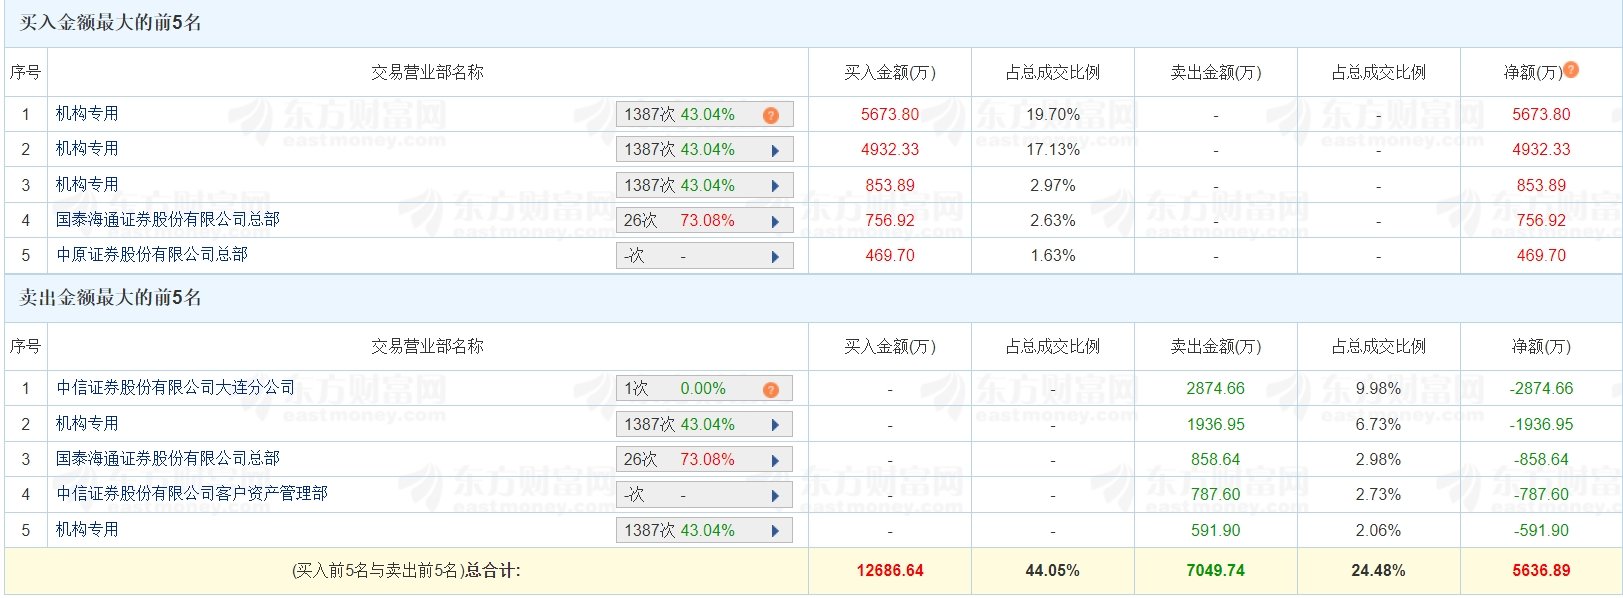Image resolution: width=1623 pixels, height=598 pixels.
Task: Expand arrow for 机构专用 row selling 1936.95
Action: point(775,425)
